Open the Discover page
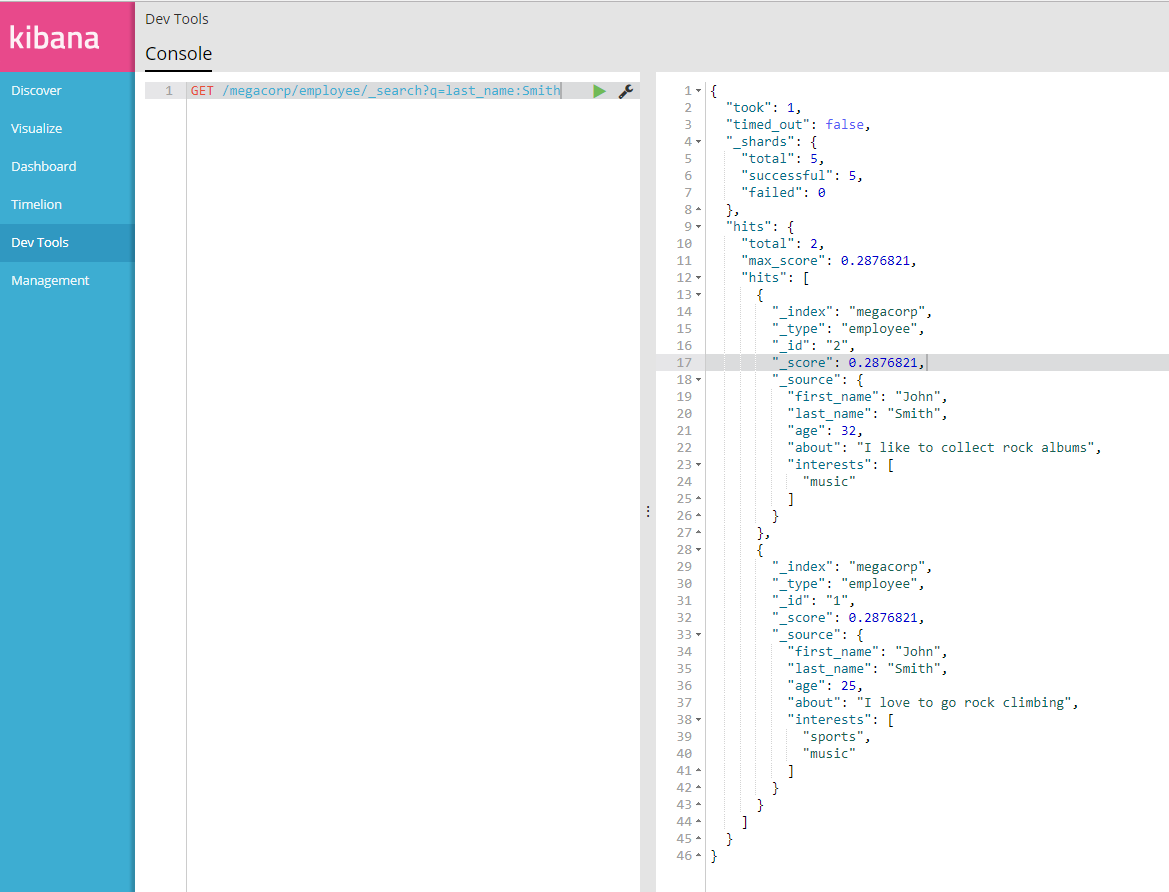This screenshot has width=1169, height=892. [36, 90]
